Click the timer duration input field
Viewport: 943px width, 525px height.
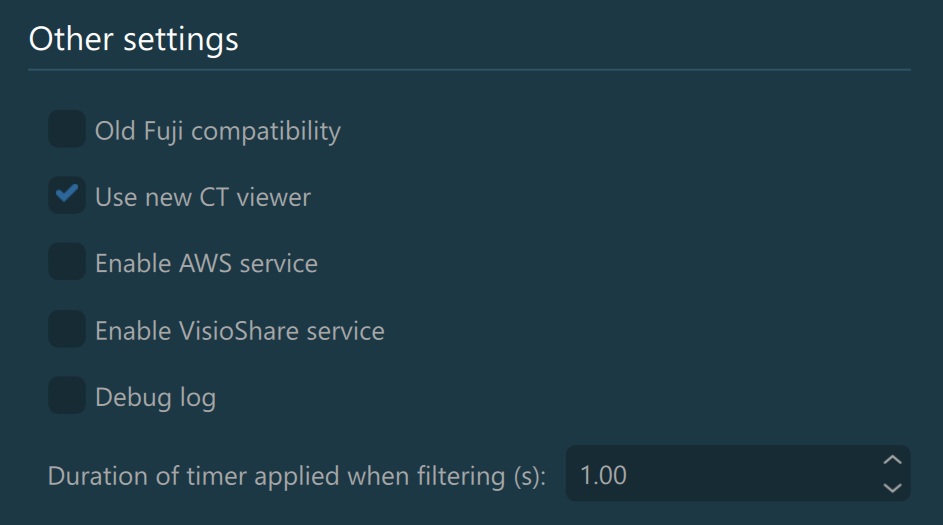click(x=720, y=474)
